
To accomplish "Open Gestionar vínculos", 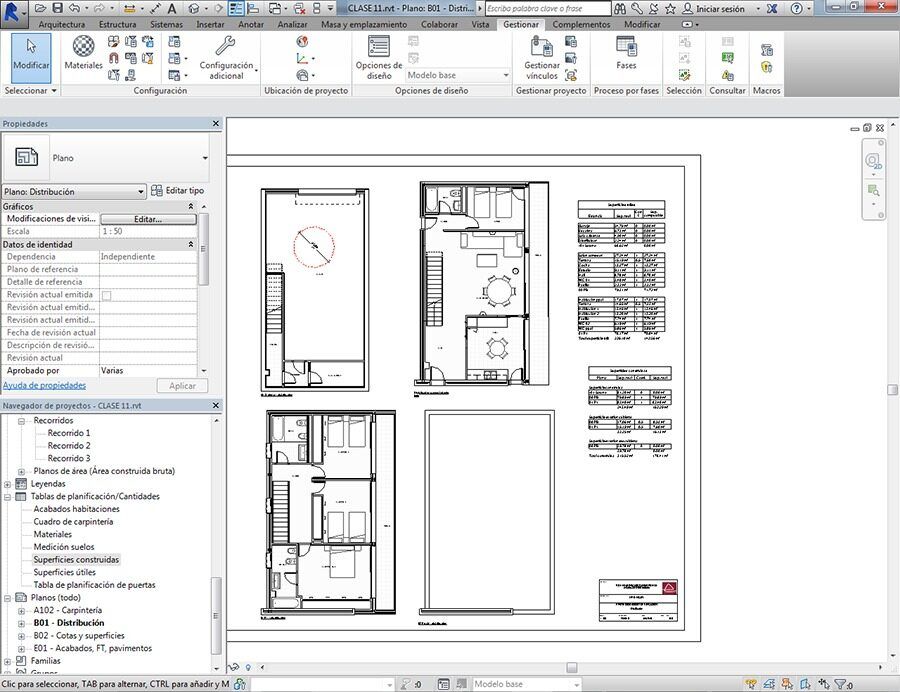I will [542, 57].
